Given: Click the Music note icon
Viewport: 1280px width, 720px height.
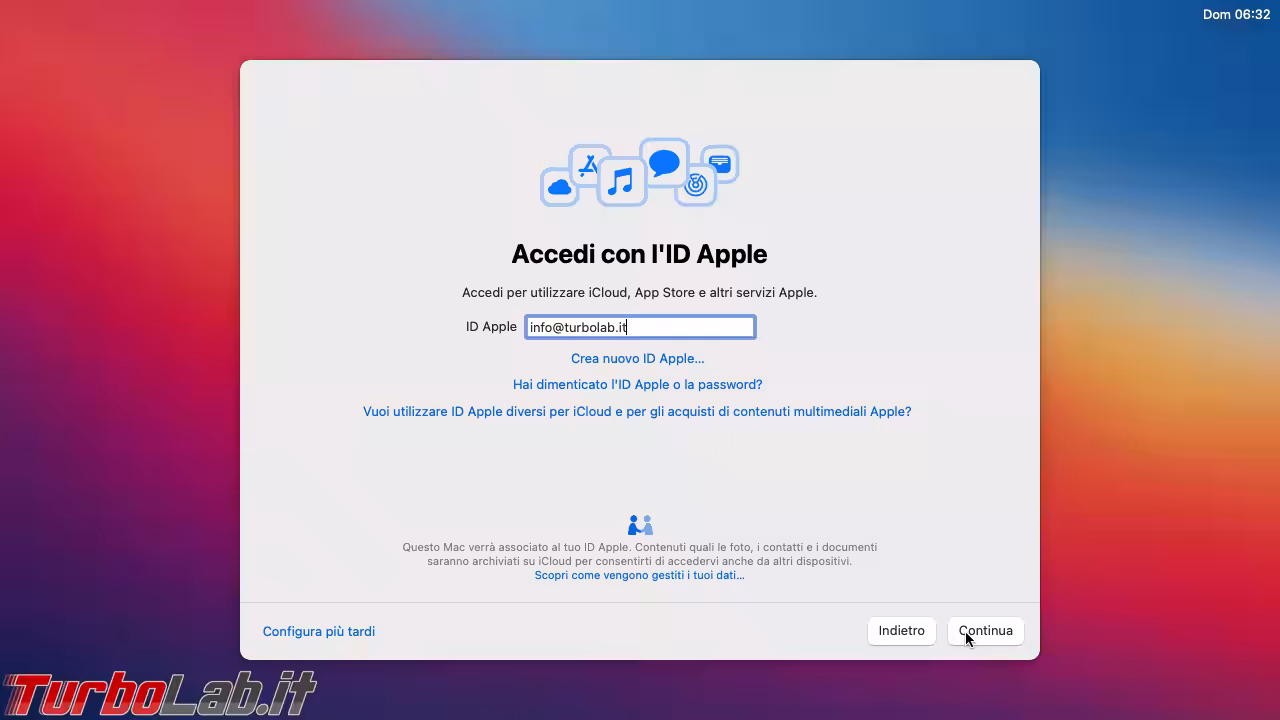Looking at the screenshot, I should coord(621,181).
